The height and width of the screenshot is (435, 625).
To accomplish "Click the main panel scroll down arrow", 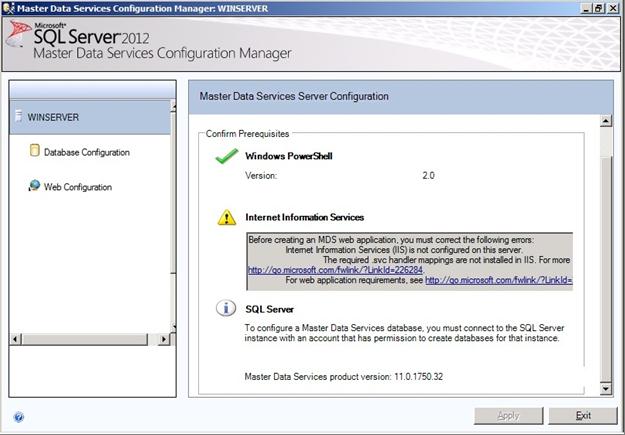I will 605,388.
